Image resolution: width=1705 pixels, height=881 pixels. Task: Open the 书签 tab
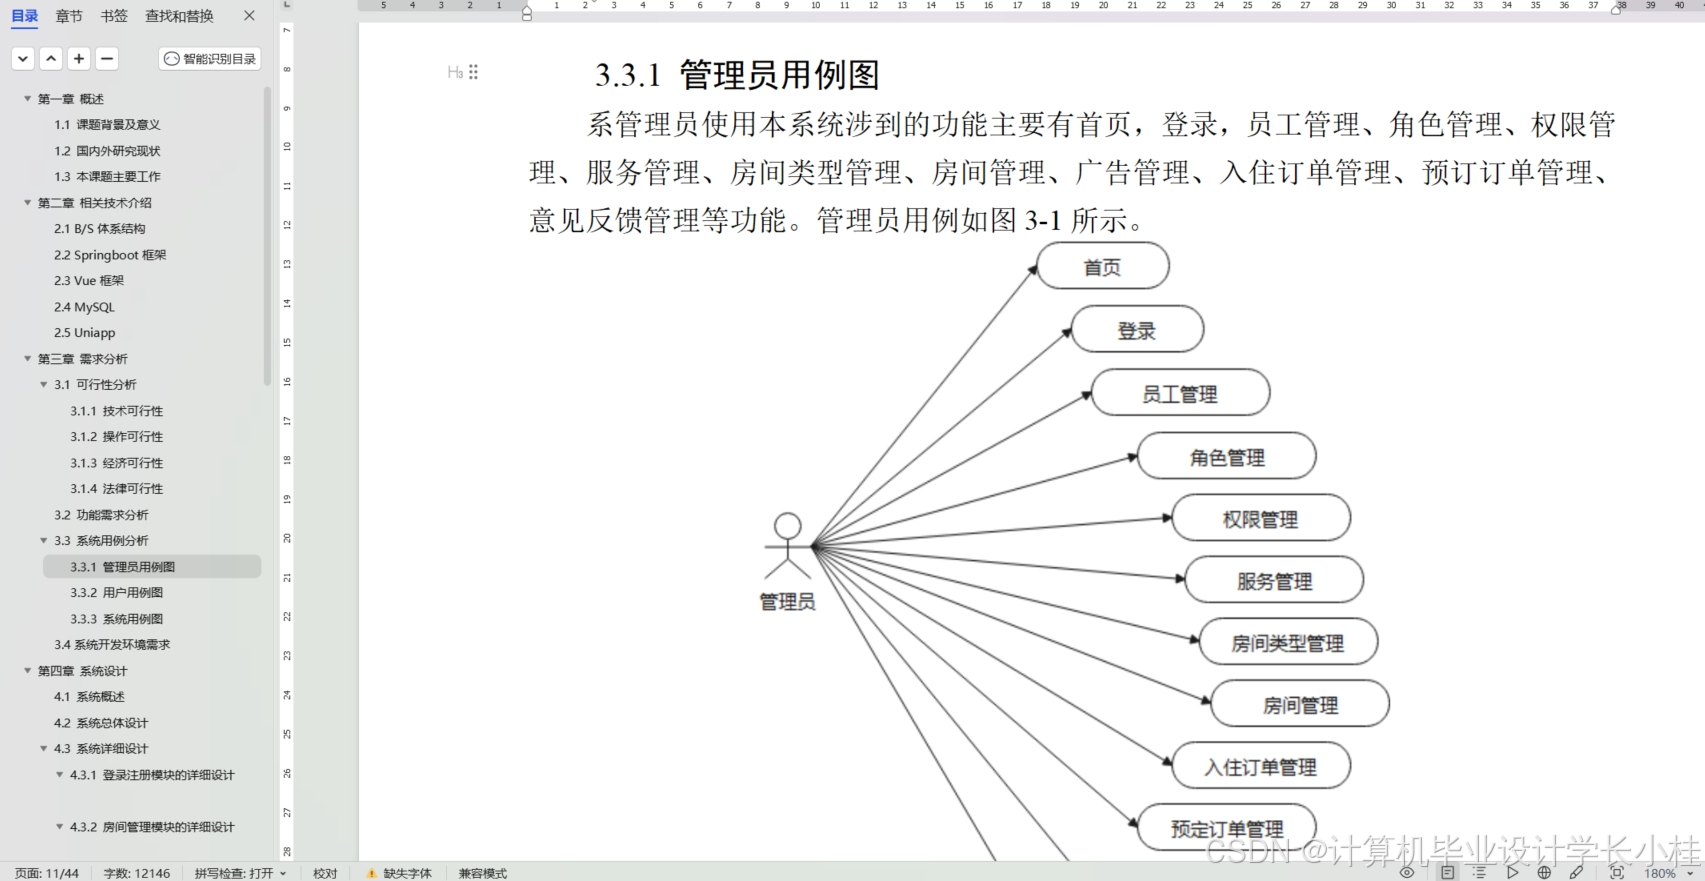(x=114, y=16)
